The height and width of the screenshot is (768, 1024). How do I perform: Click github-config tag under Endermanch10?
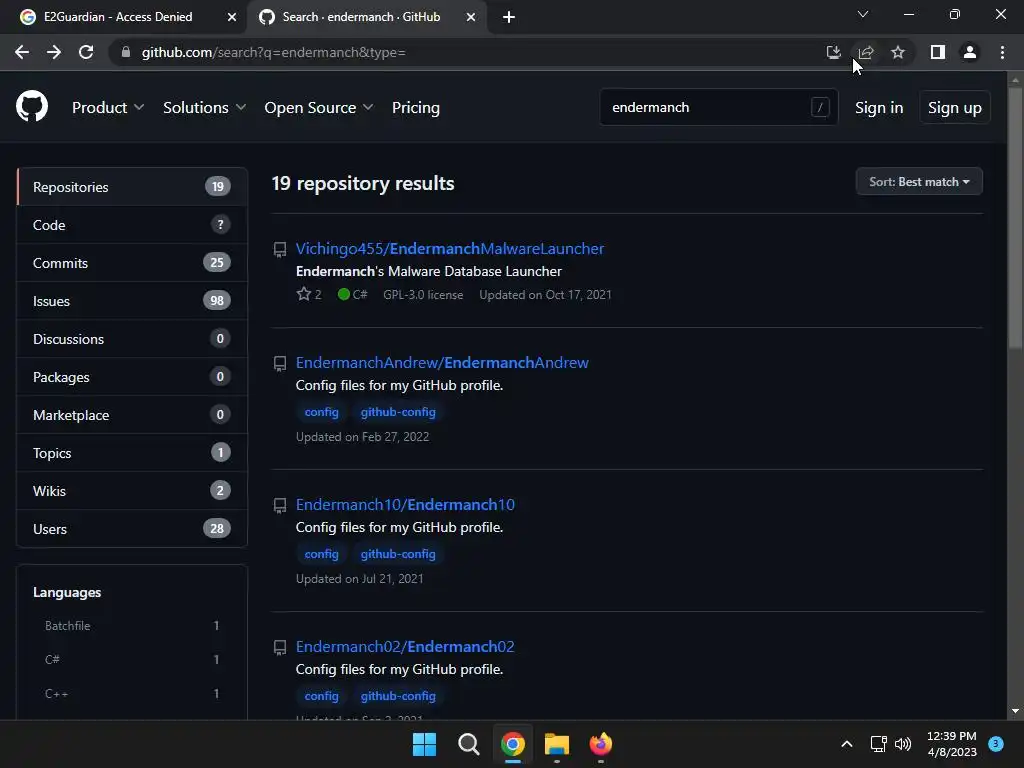(x=398, y=554)
